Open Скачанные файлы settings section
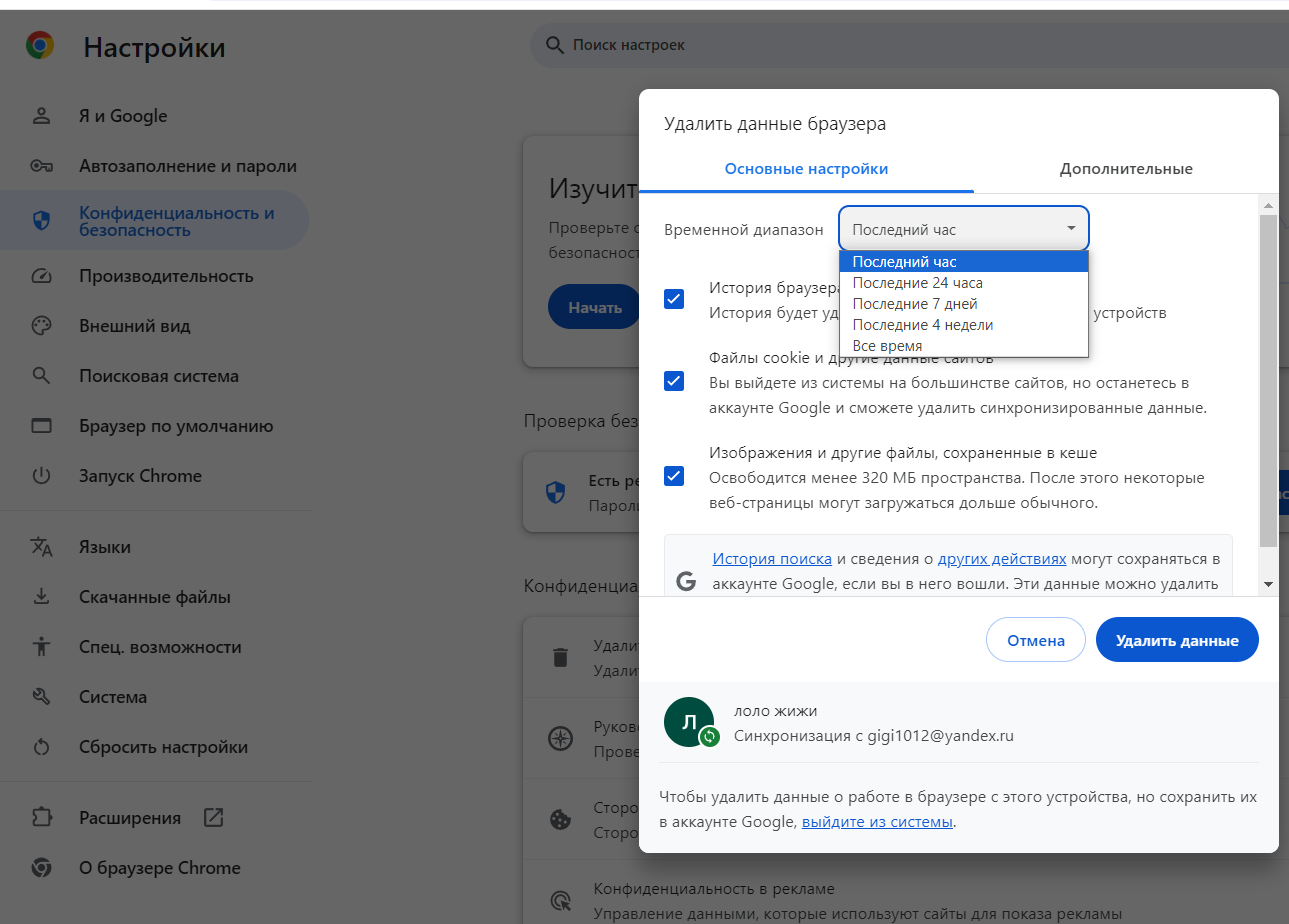Image resolution: width=1289 pixels, height=924 pixels. 154,597
